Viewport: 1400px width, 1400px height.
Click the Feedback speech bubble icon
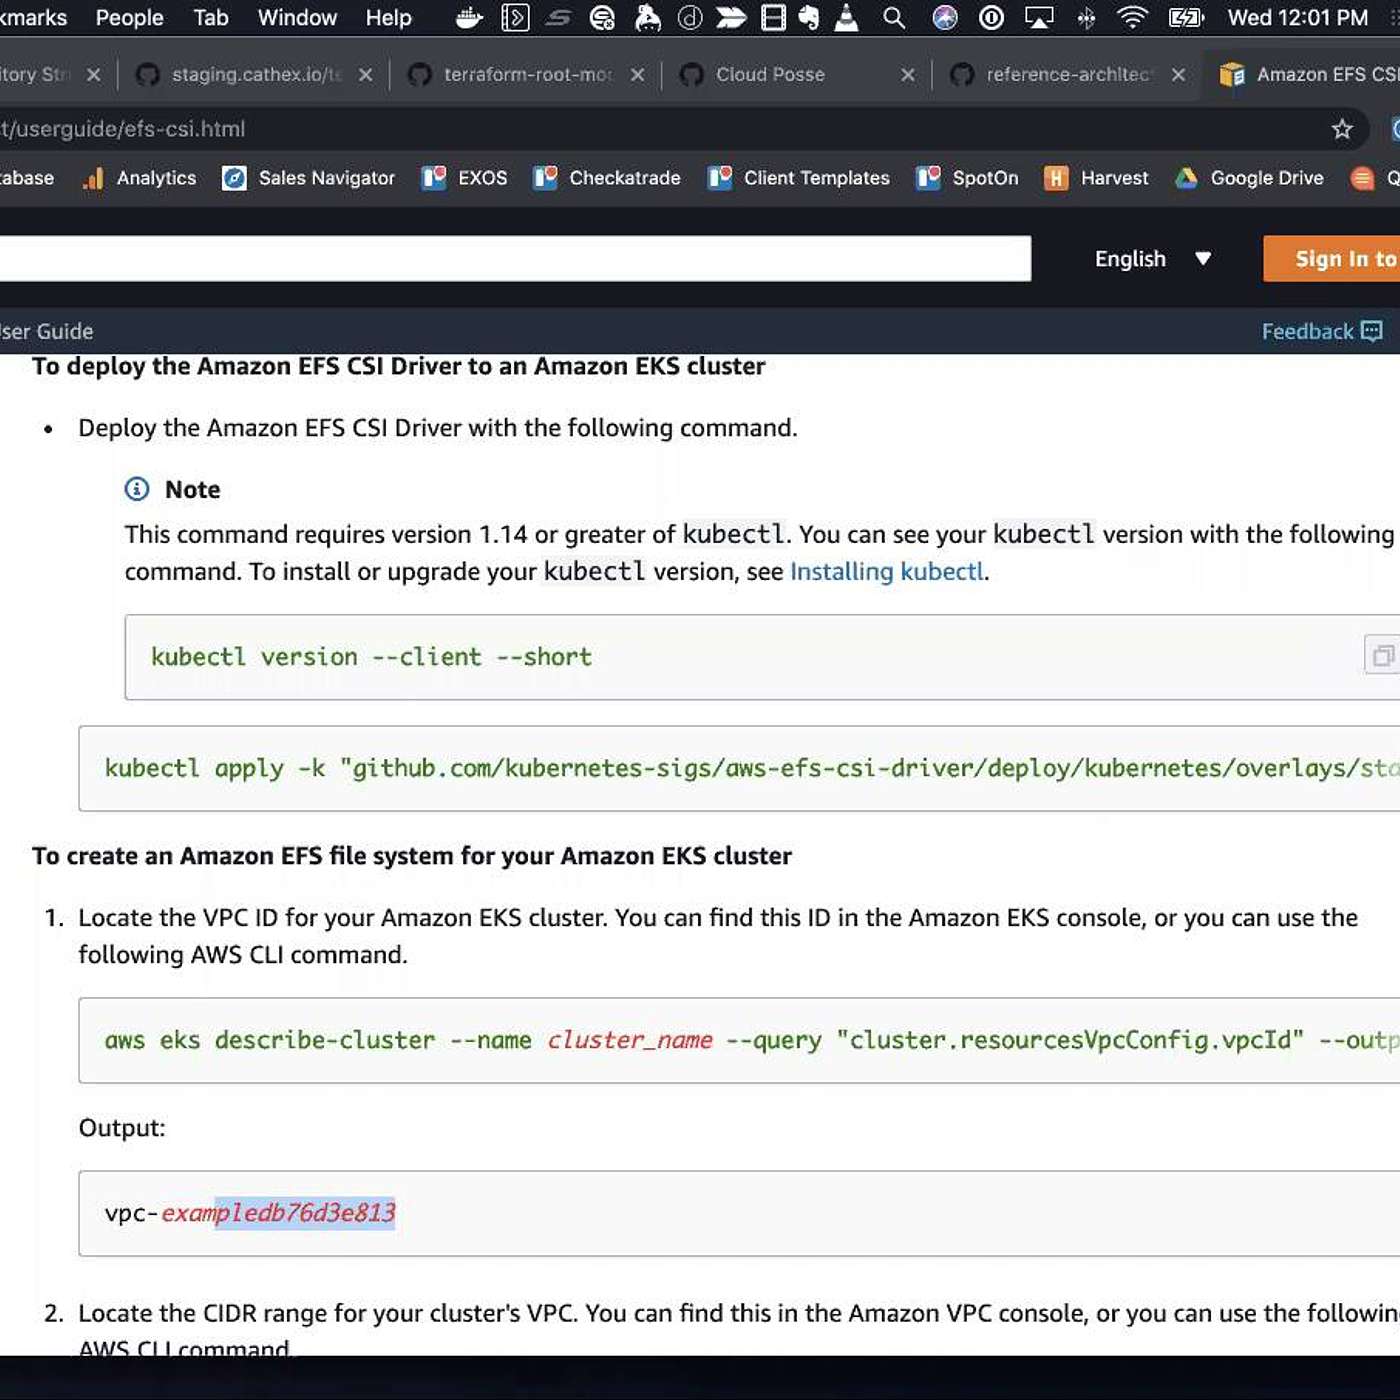point(1372,331)
